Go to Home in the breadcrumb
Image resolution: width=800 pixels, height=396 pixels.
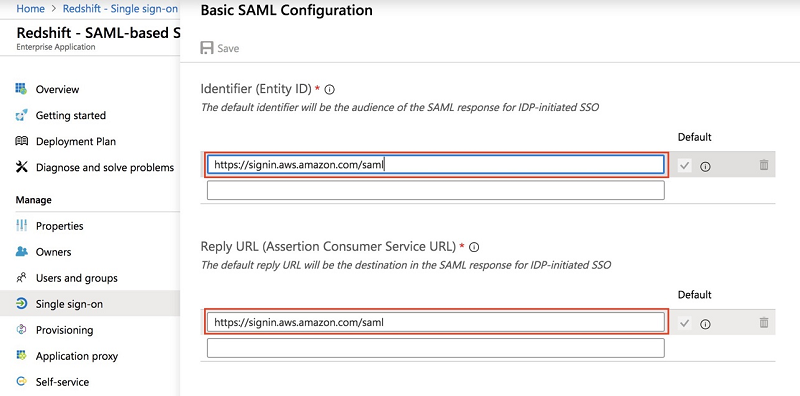pyautogui.click(x=30, y=9)
